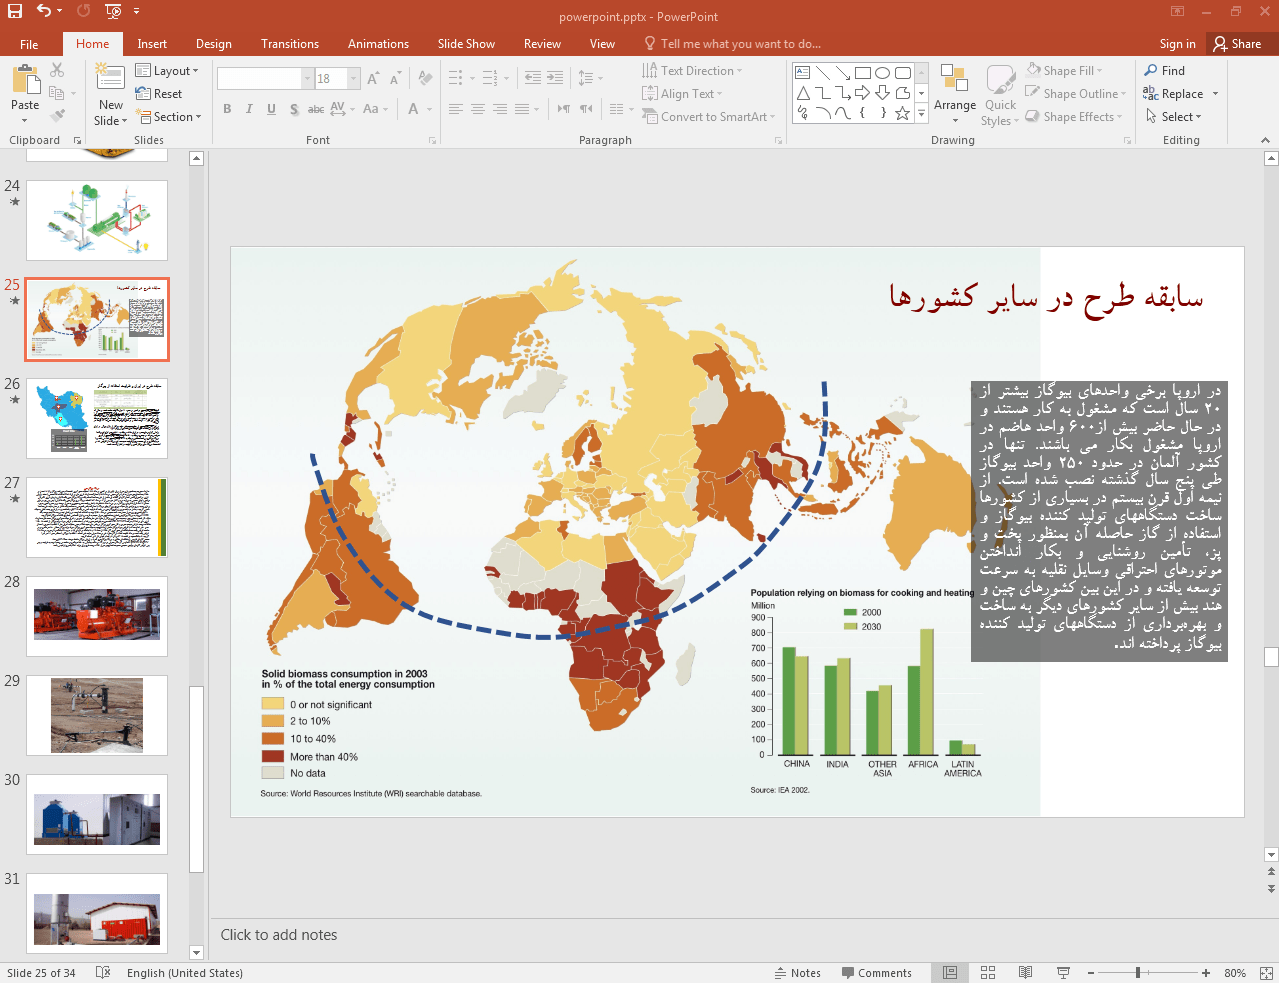Click the zoom slider handle
This screenshot has height=983, width=1279.
(x=1138, y=973)
